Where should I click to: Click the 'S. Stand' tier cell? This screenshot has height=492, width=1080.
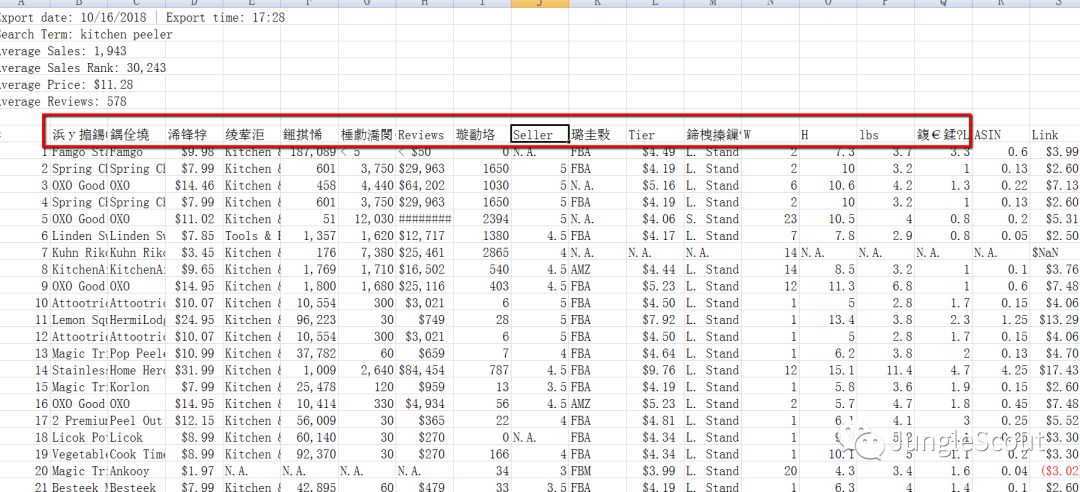(x=713, y=219)
